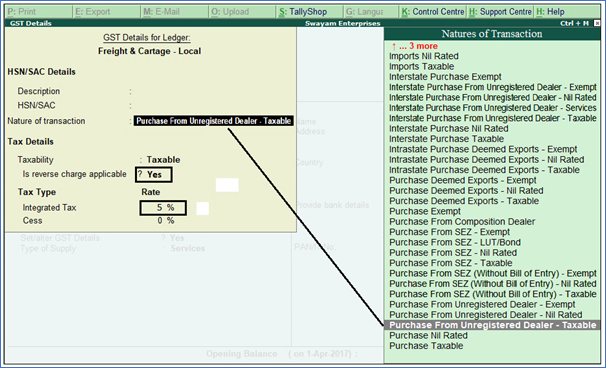Click the G: Language toolbar button
This screenshot has height=368, width=606.
pyautogui.click(x=371, y=12)
